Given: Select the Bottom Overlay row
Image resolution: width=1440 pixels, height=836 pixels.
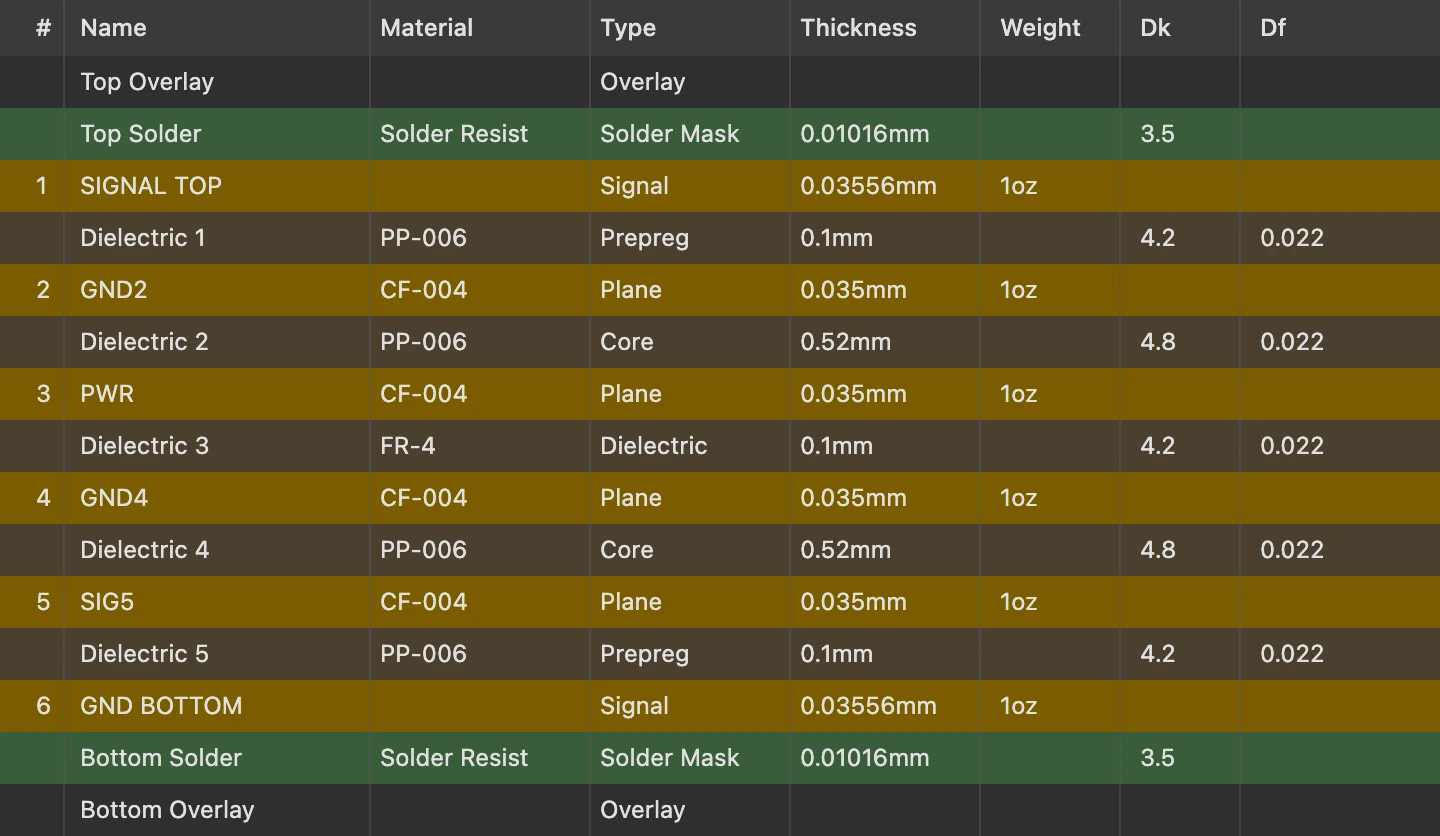Looking at the screenshot, I should (x=167, y=810).
